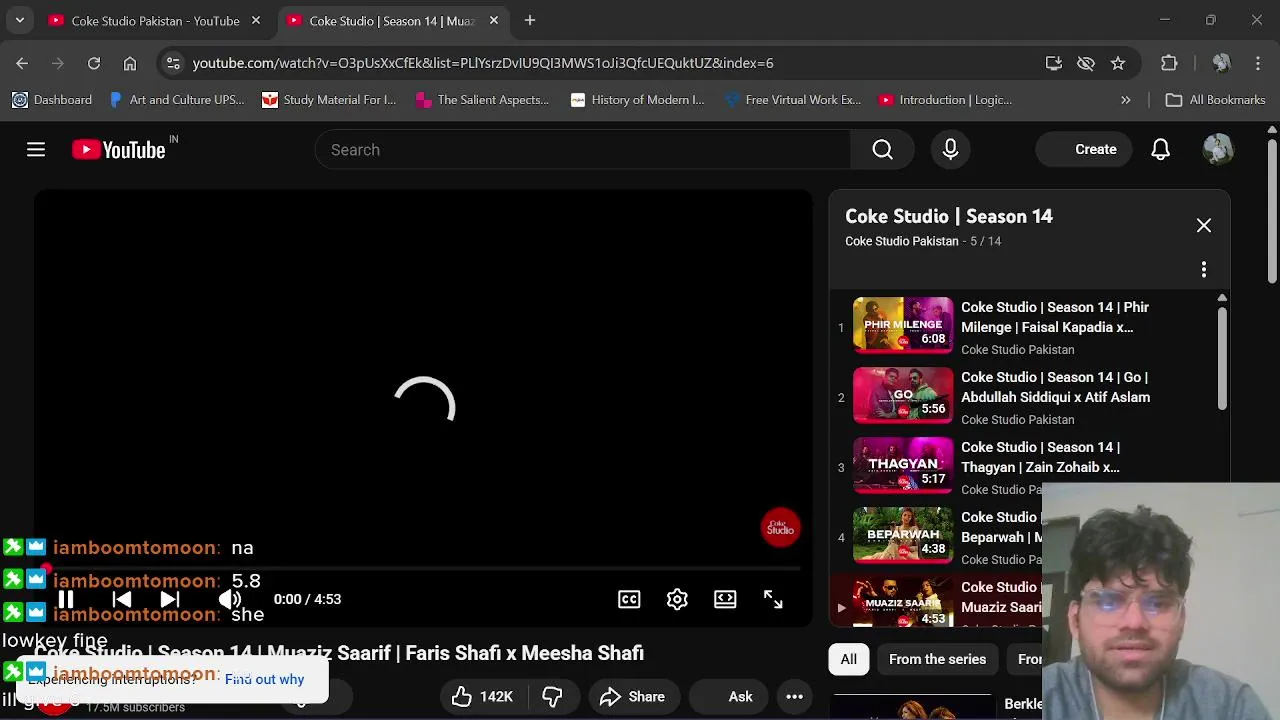The height and width of the screenshot is (720, 1280).
Task: Switch to theater mode
Action: click(725, 599)
